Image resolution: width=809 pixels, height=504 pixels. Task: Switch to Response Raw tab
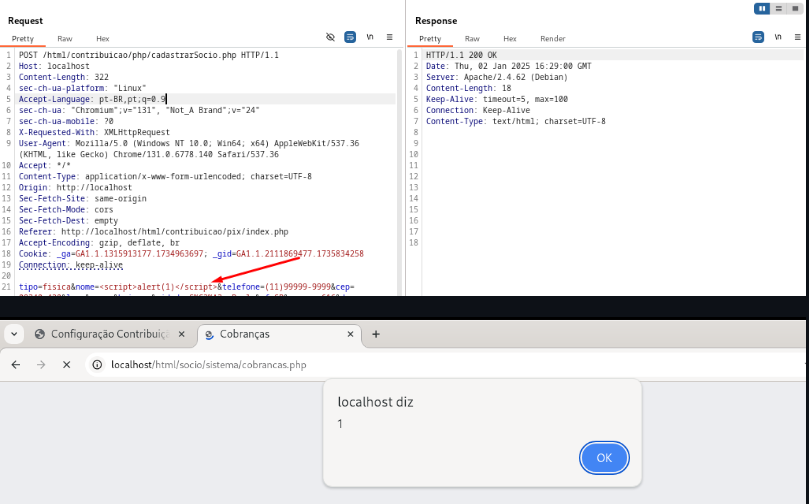472,39
